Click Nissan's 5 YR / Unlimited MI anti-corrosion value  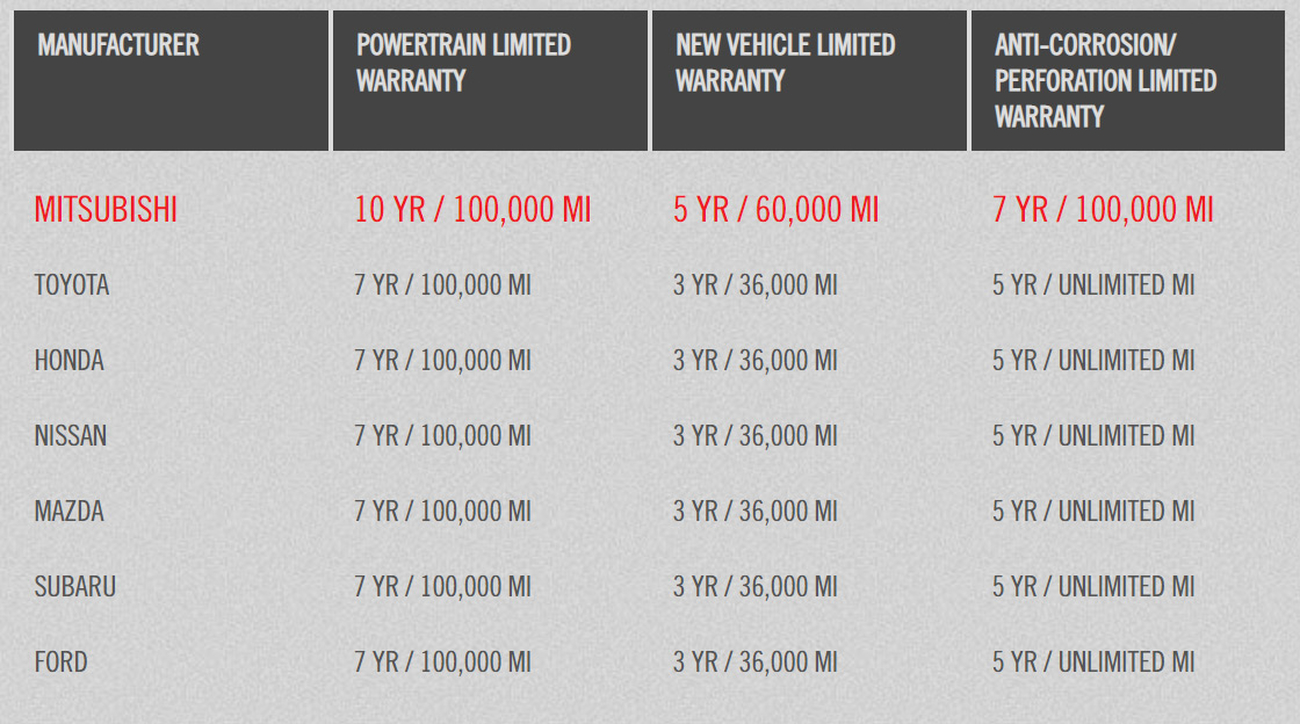[x=1094, y=436]
